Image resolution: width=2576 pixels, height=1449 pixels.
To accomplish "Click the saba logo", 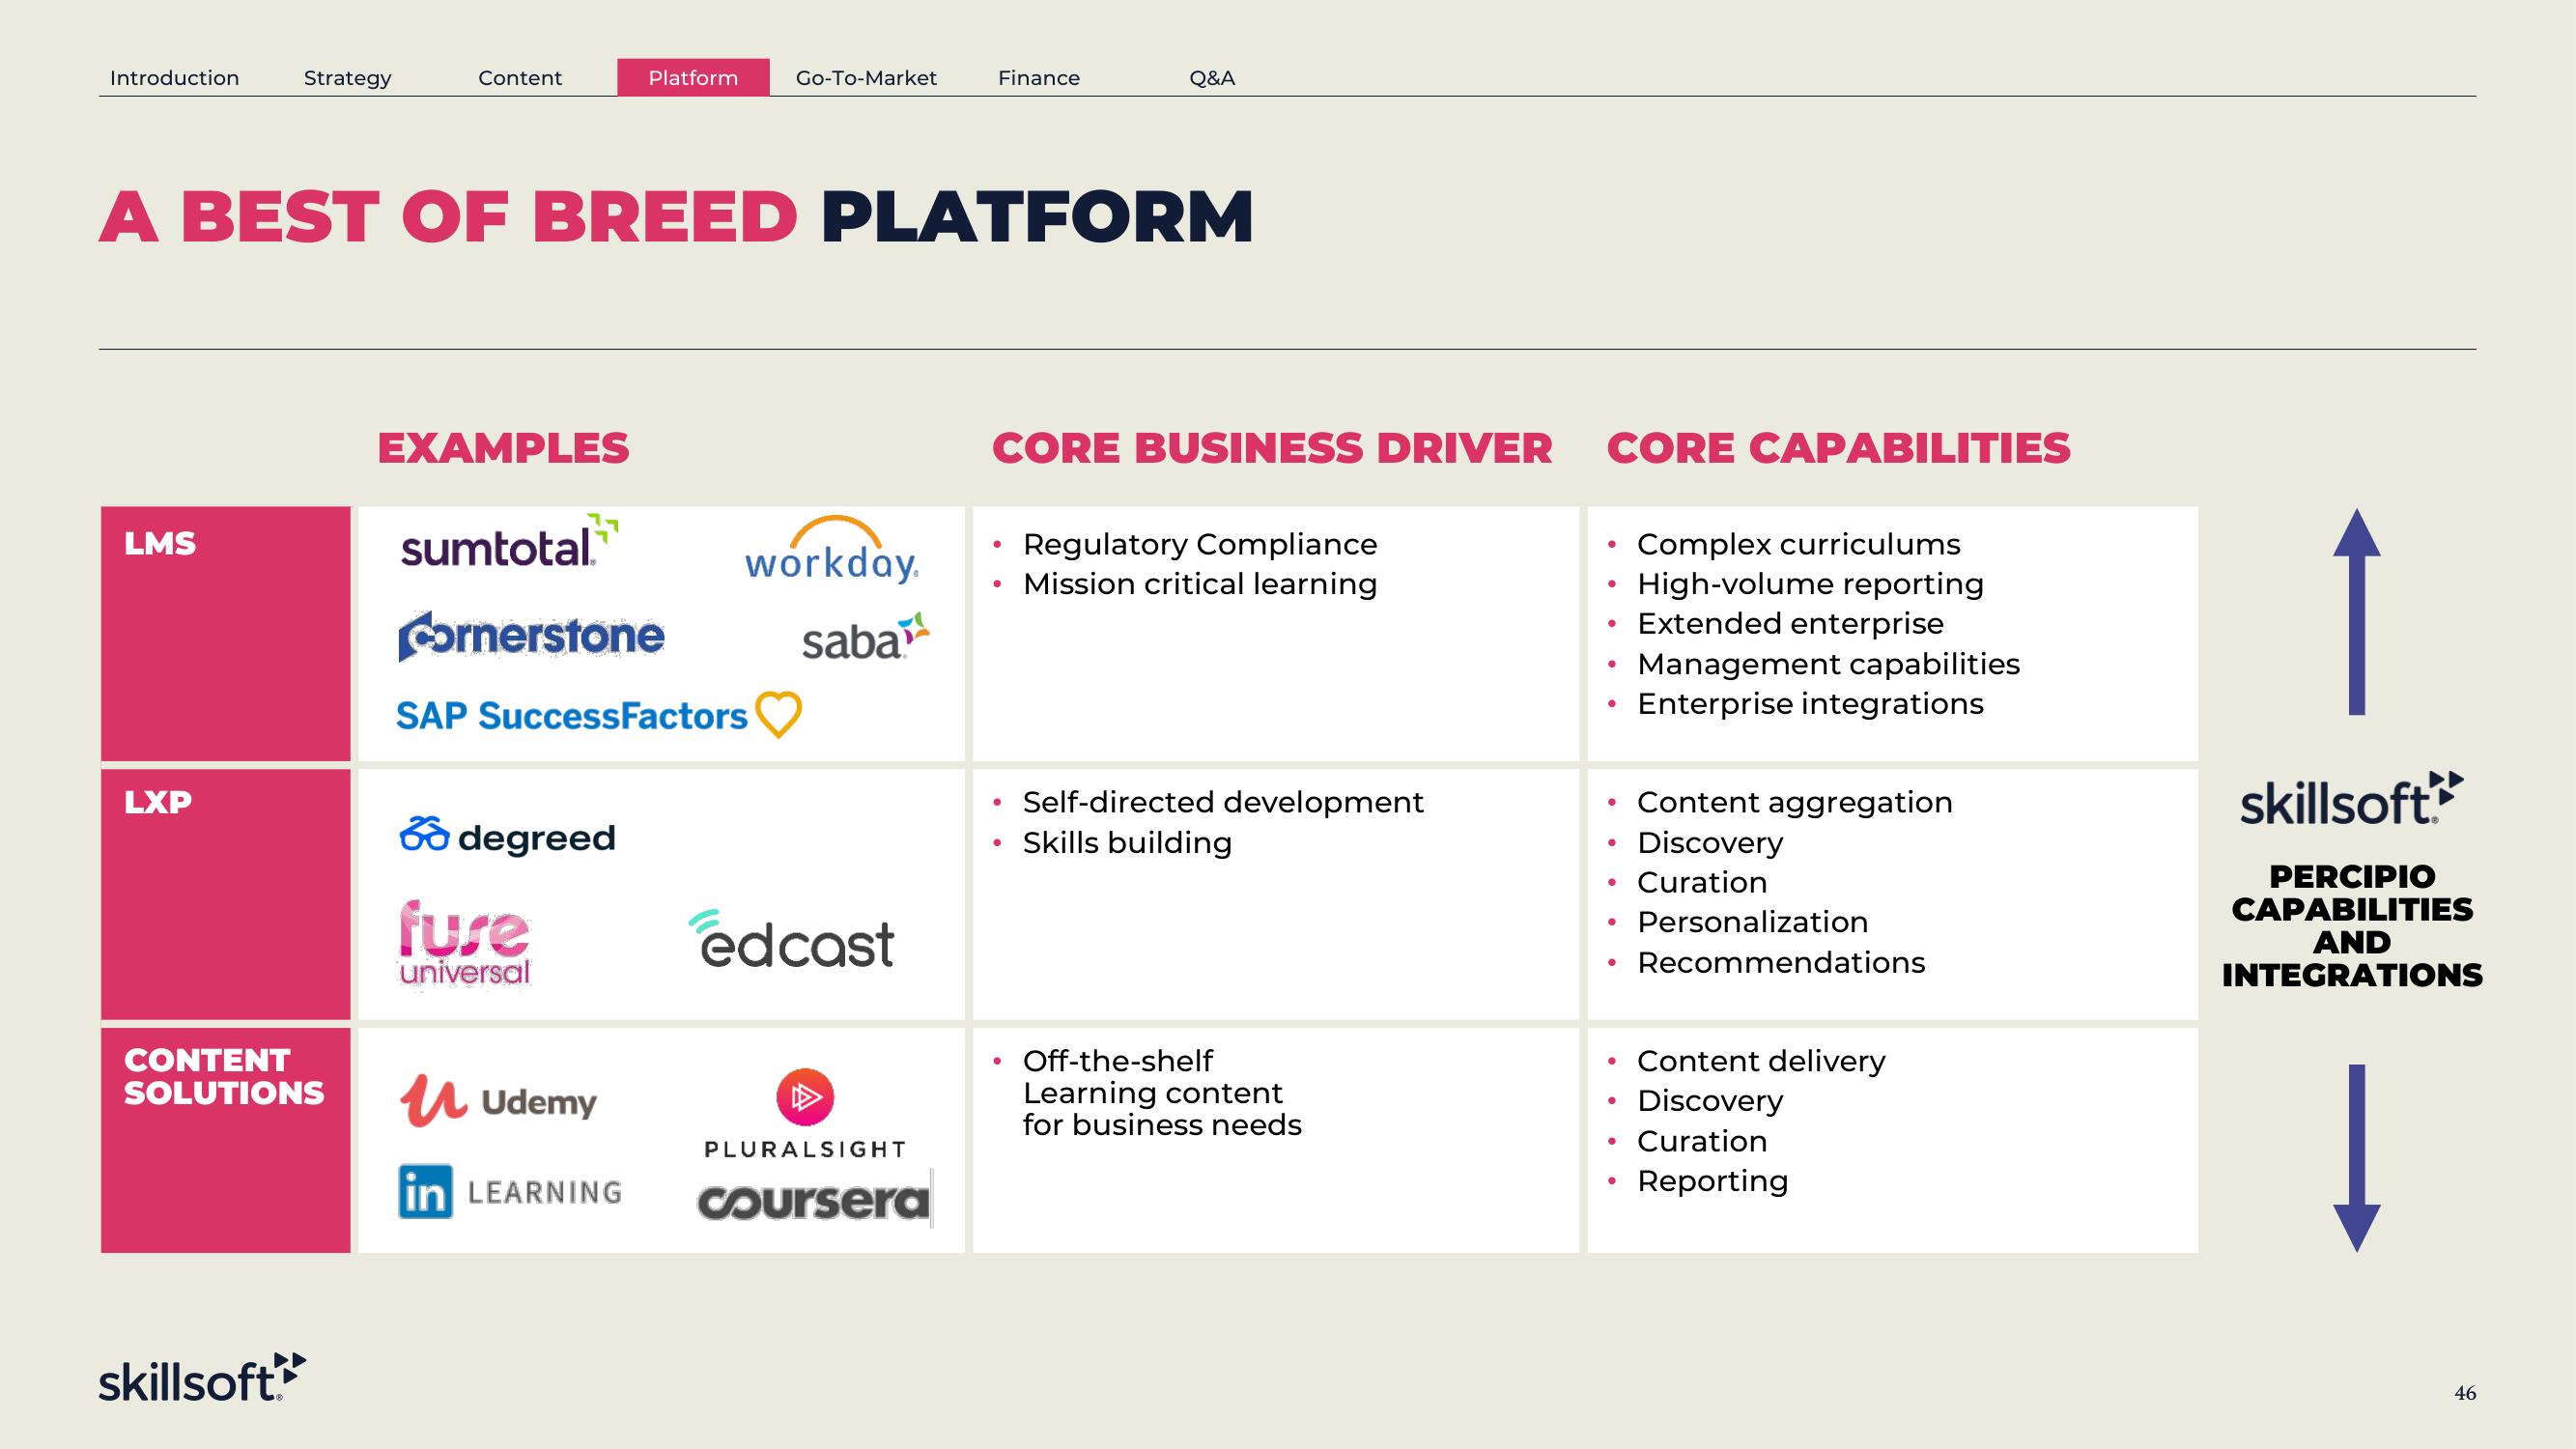I will [865, 637].
